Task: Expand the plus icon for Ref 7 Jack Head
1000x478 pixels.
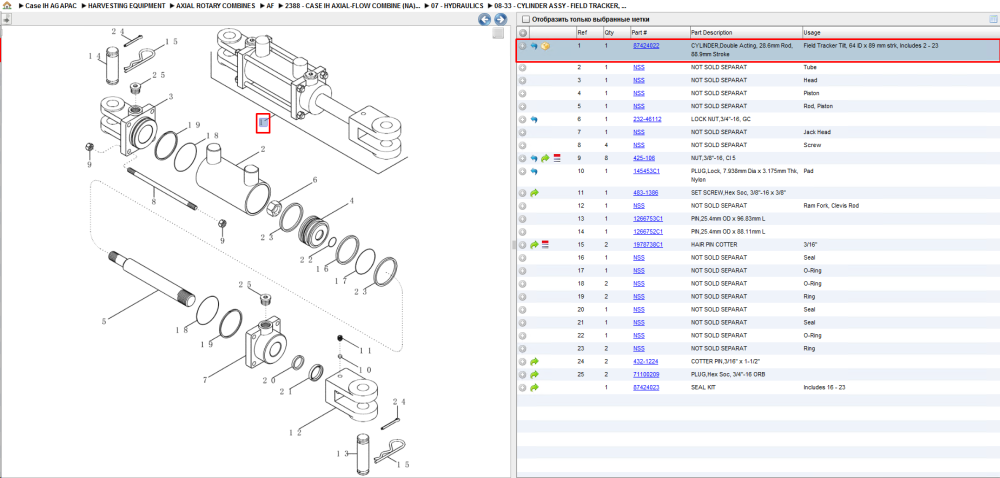Action: pos(523,132)
